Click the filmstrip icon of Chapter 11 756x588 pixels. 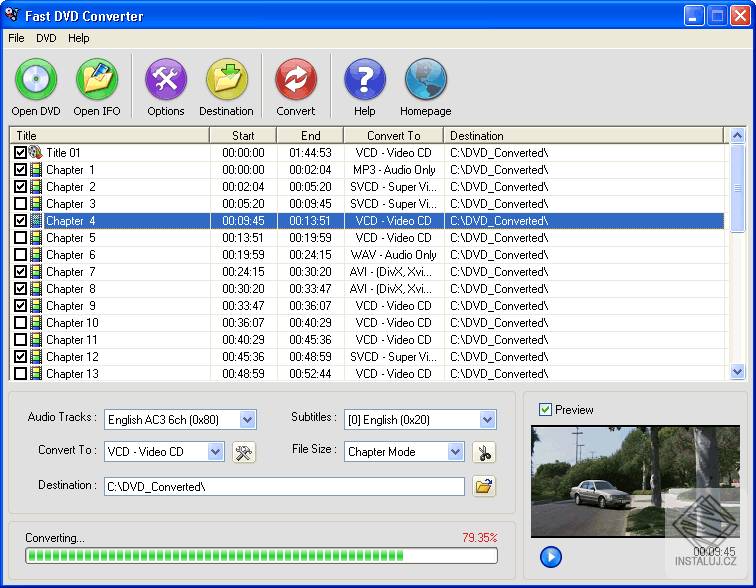[36, 340]
